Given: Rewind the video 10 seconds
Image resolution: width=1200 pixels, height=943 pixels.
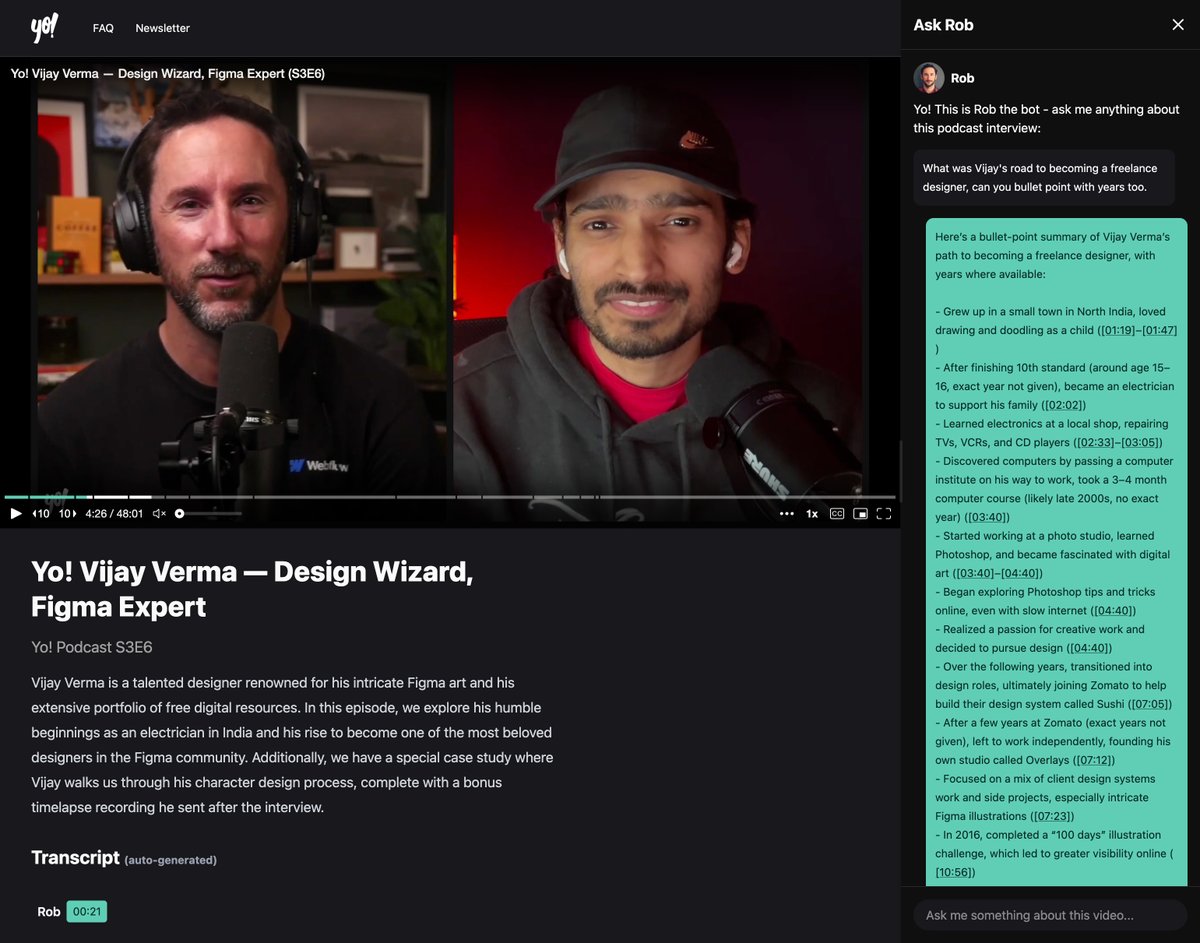Looking at the screenshot, I should click(41, 514).
